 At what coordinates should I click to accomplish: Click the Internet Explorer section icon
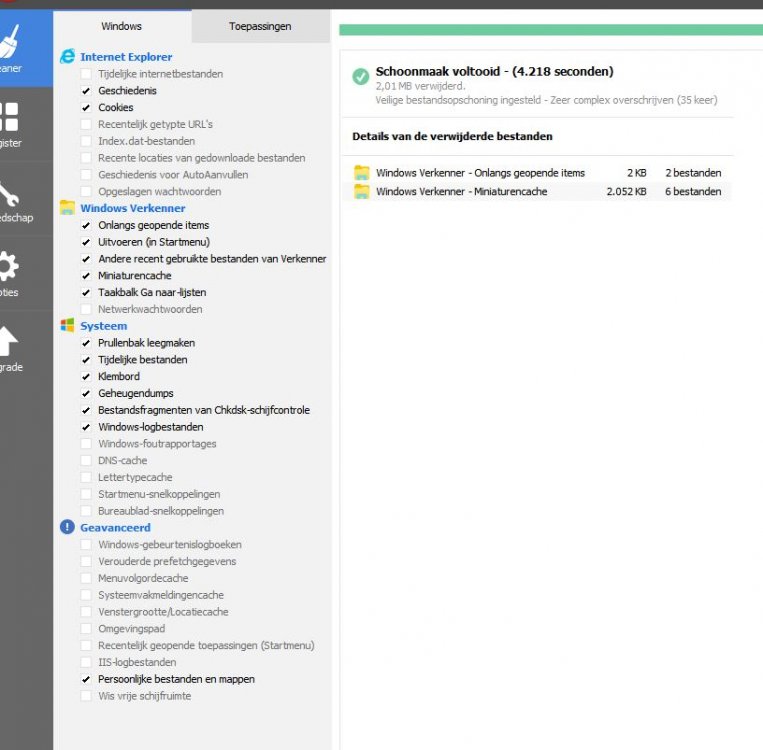click(67, 56)
